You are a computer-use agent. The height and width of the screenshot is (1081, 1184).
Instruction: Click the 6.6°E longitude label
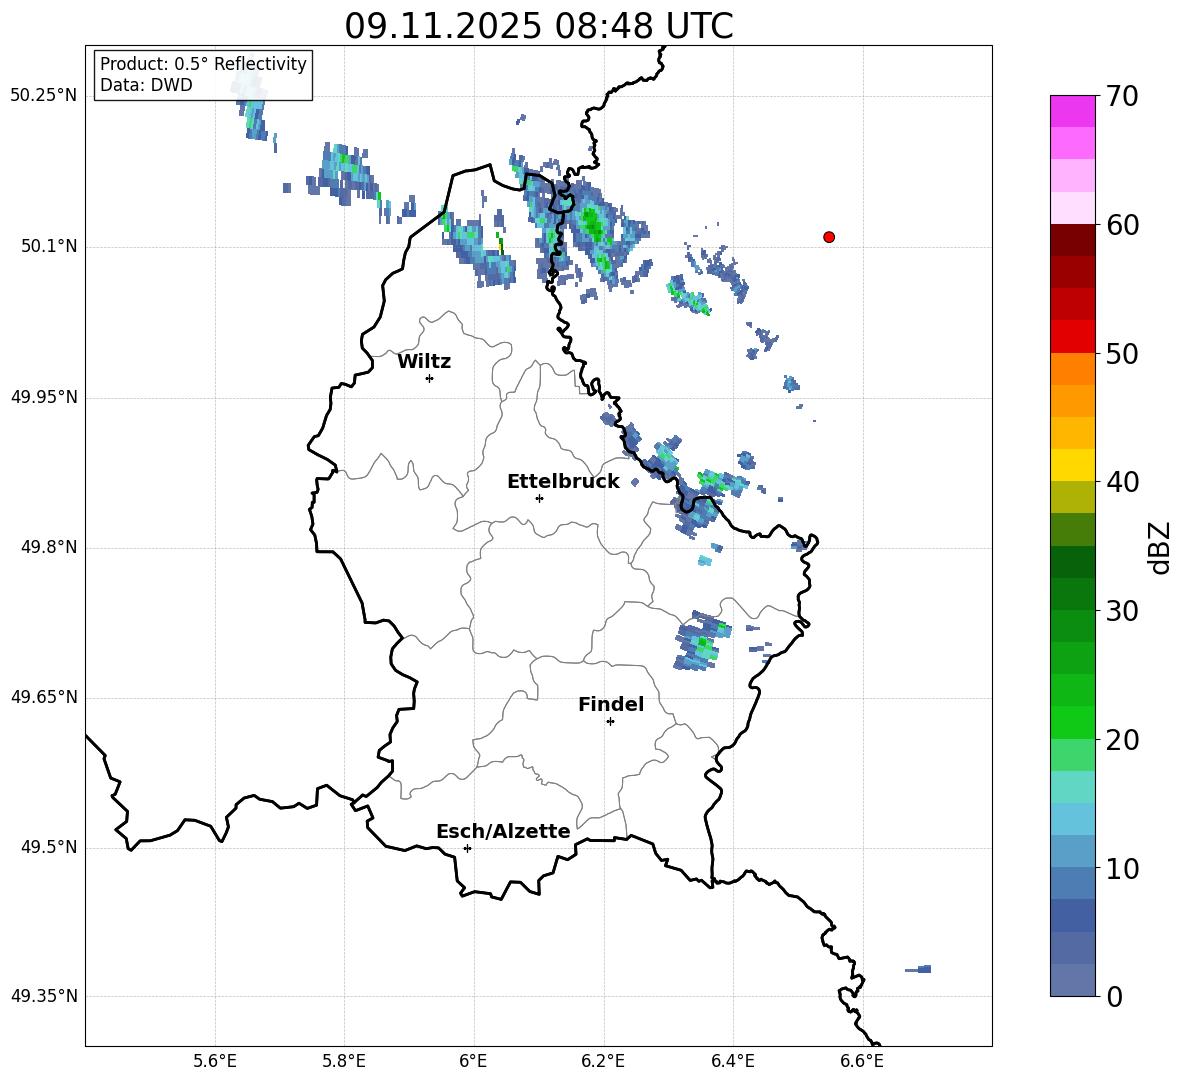(862, 1061)
